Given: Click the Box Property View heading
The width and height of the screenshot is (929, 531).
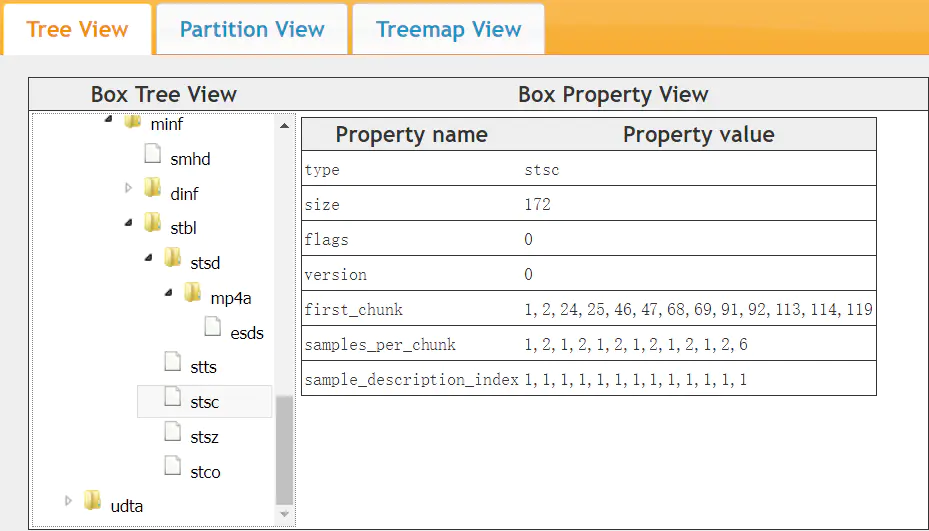Looking at the screenshot, I should coord(613,94).
